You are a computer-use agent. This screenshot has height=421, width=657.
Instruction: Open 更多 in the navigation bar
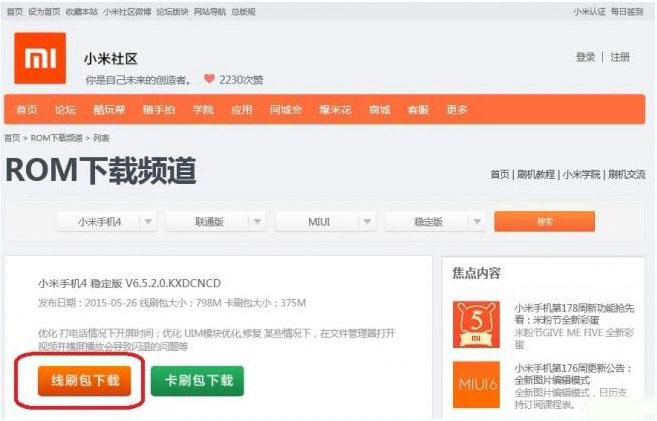tap(457, 110)
